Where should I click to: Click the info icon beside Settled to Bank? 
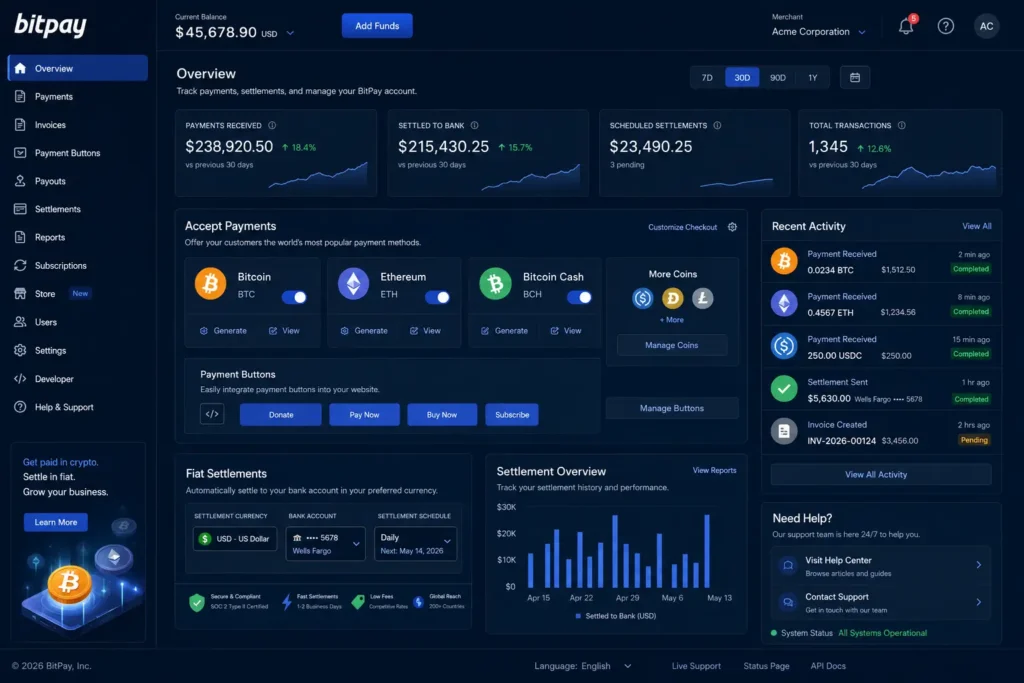(x=474, y=125)
